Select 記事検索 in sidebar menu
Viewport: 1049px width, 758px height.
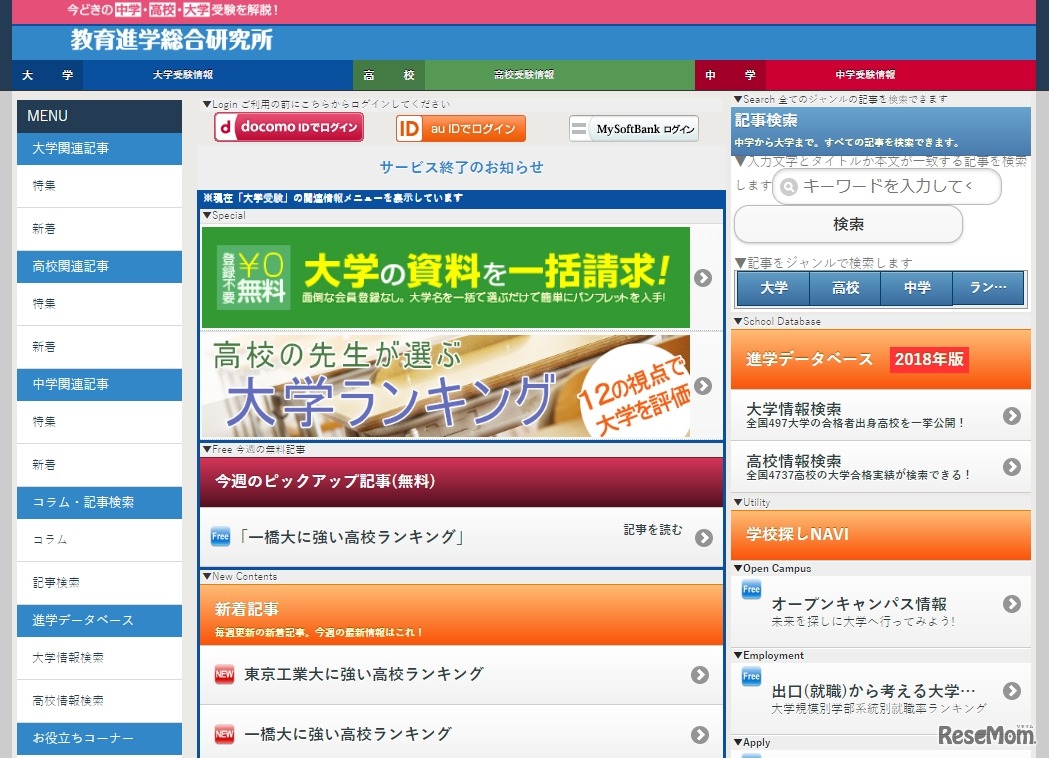tap(99, 583)
